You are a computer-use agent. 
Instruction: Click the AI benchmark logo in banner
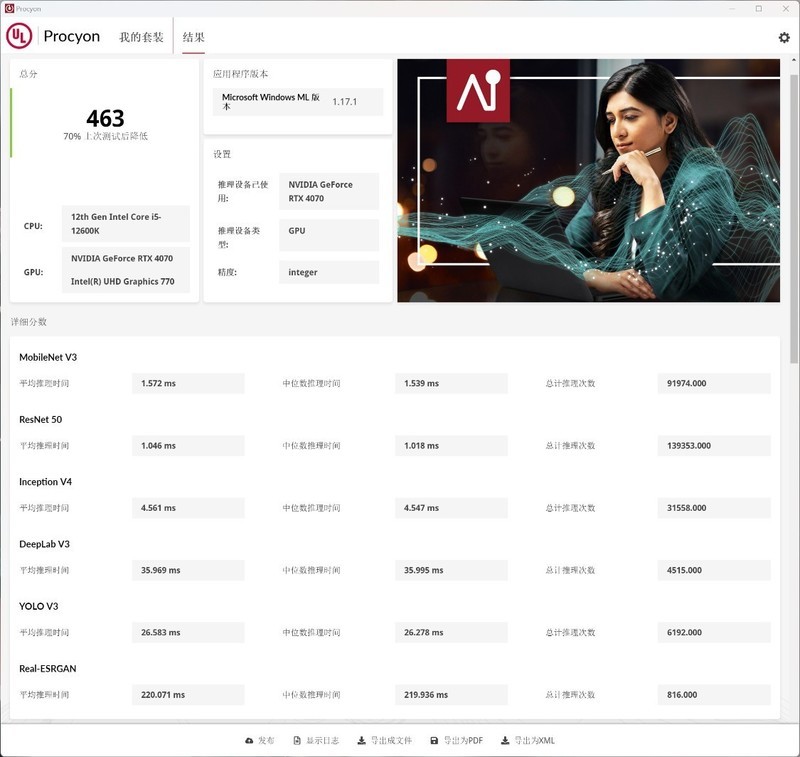(478, 90)
